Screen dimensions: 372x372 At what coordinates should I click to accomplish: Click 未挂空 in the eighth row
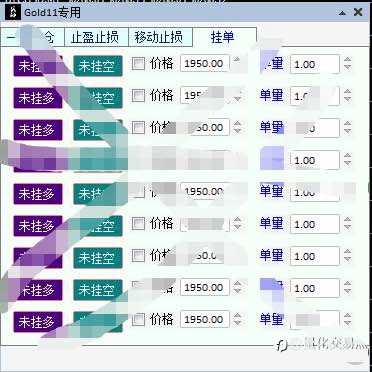pos(98,290)
